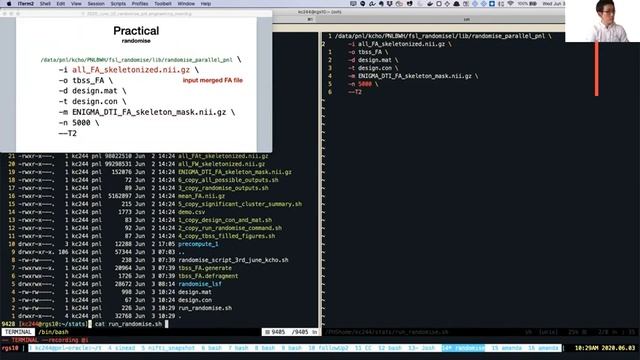Select tmux window 11 CC
Image resolution: width=640 pixels, height=360 pixels.
pyautogui.click(x=363, y=348)
